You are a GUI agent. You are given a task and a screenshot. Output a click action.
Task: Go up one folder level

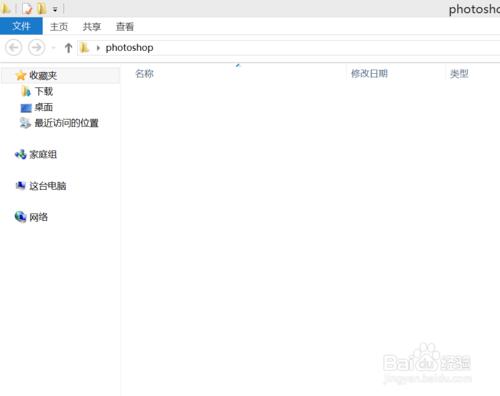point(68,48)
